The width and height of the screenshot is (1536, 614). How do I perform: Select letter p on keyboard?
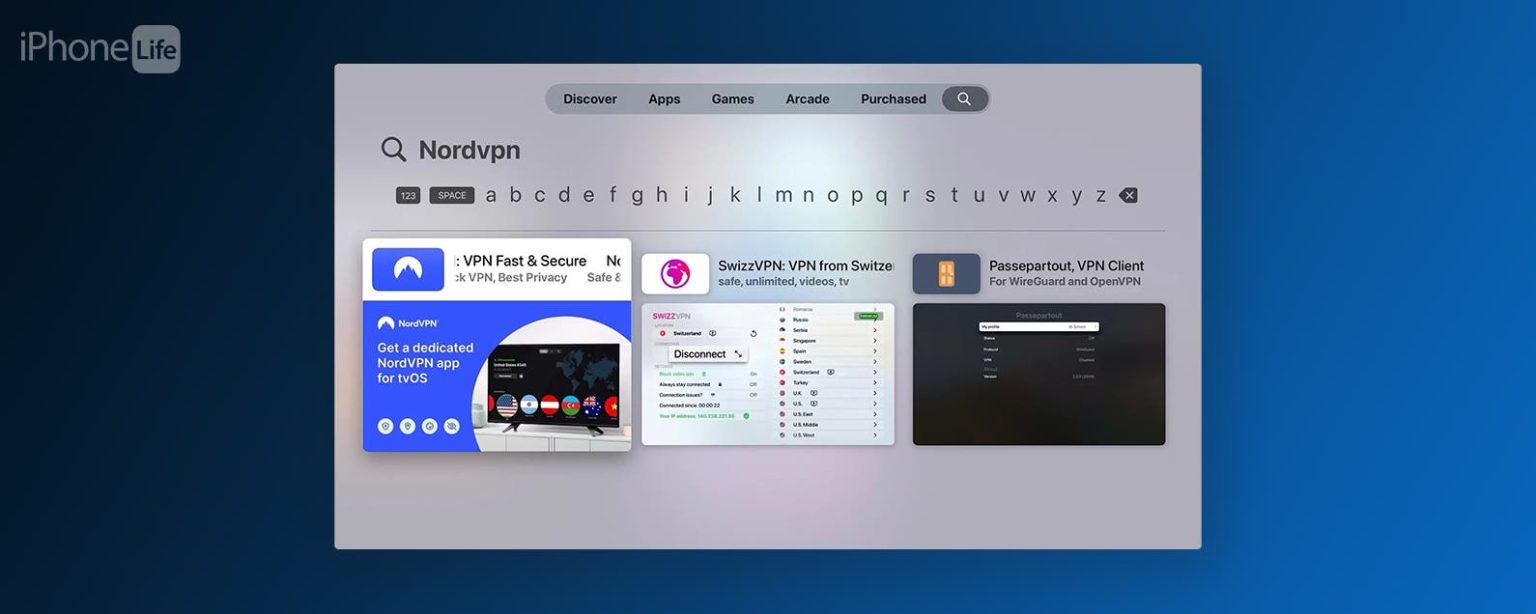(857, 196)
